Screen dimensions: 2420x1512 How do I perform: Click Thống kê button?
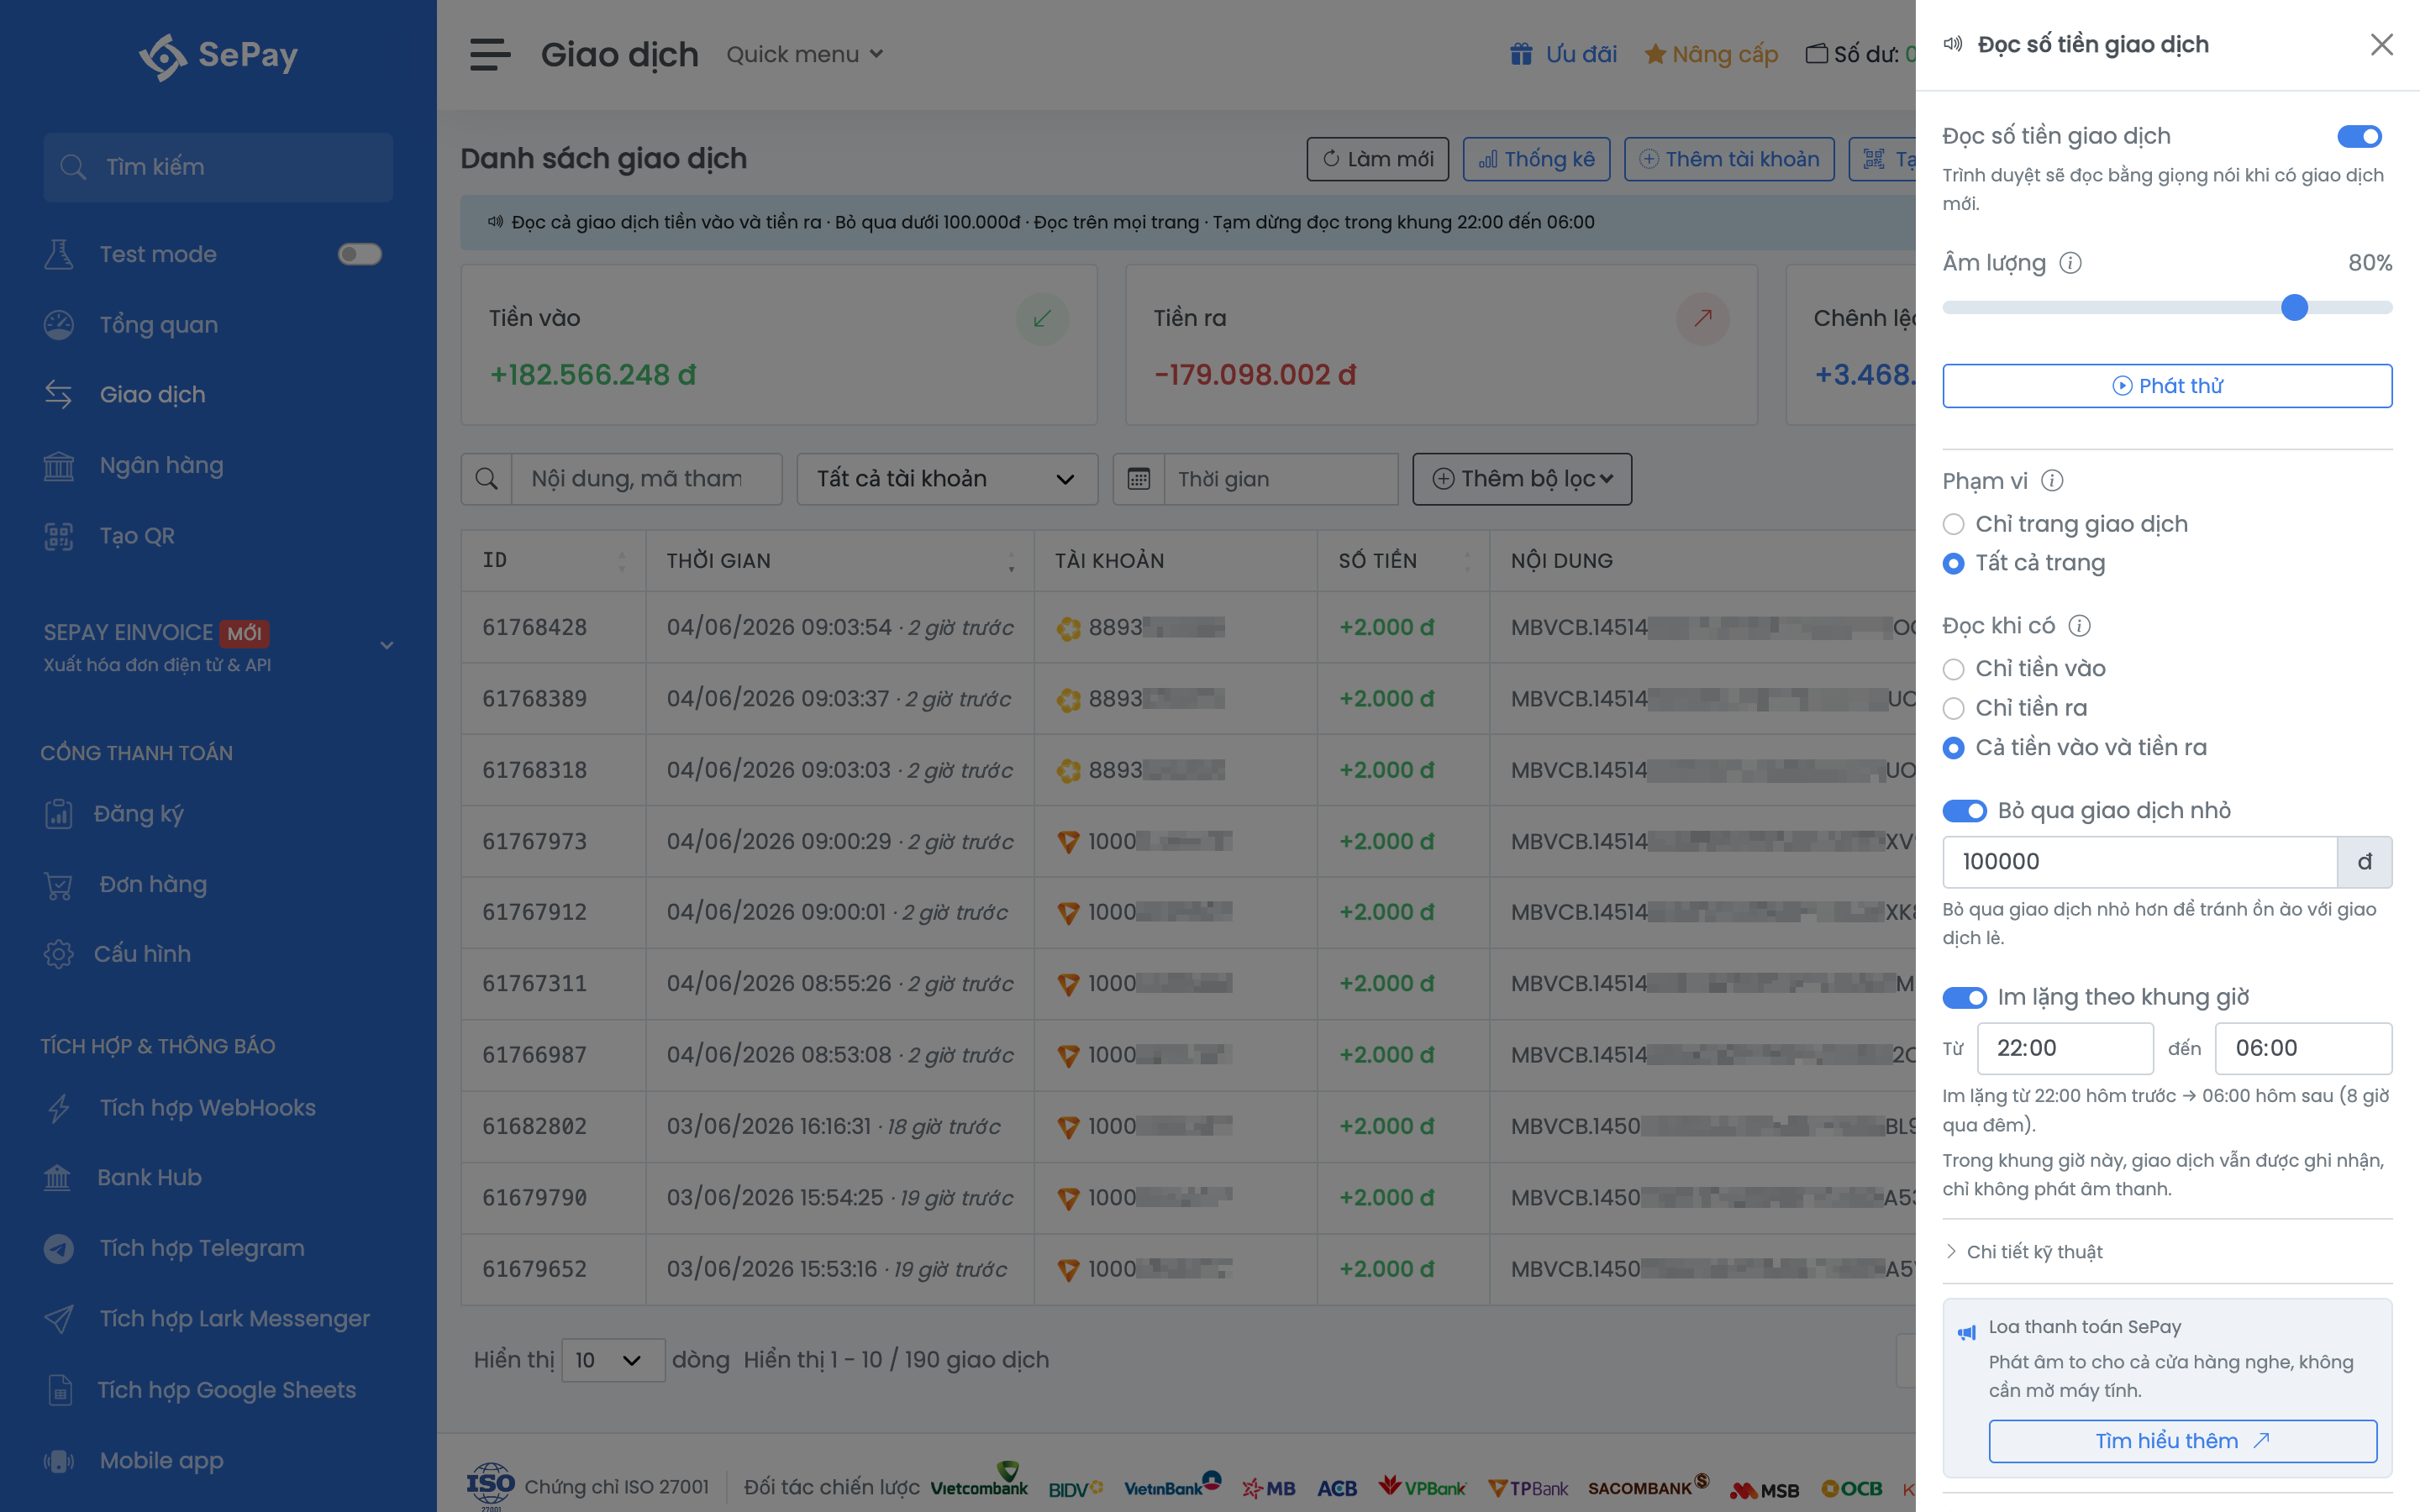pyautogui.click(x=1536, y=159)
